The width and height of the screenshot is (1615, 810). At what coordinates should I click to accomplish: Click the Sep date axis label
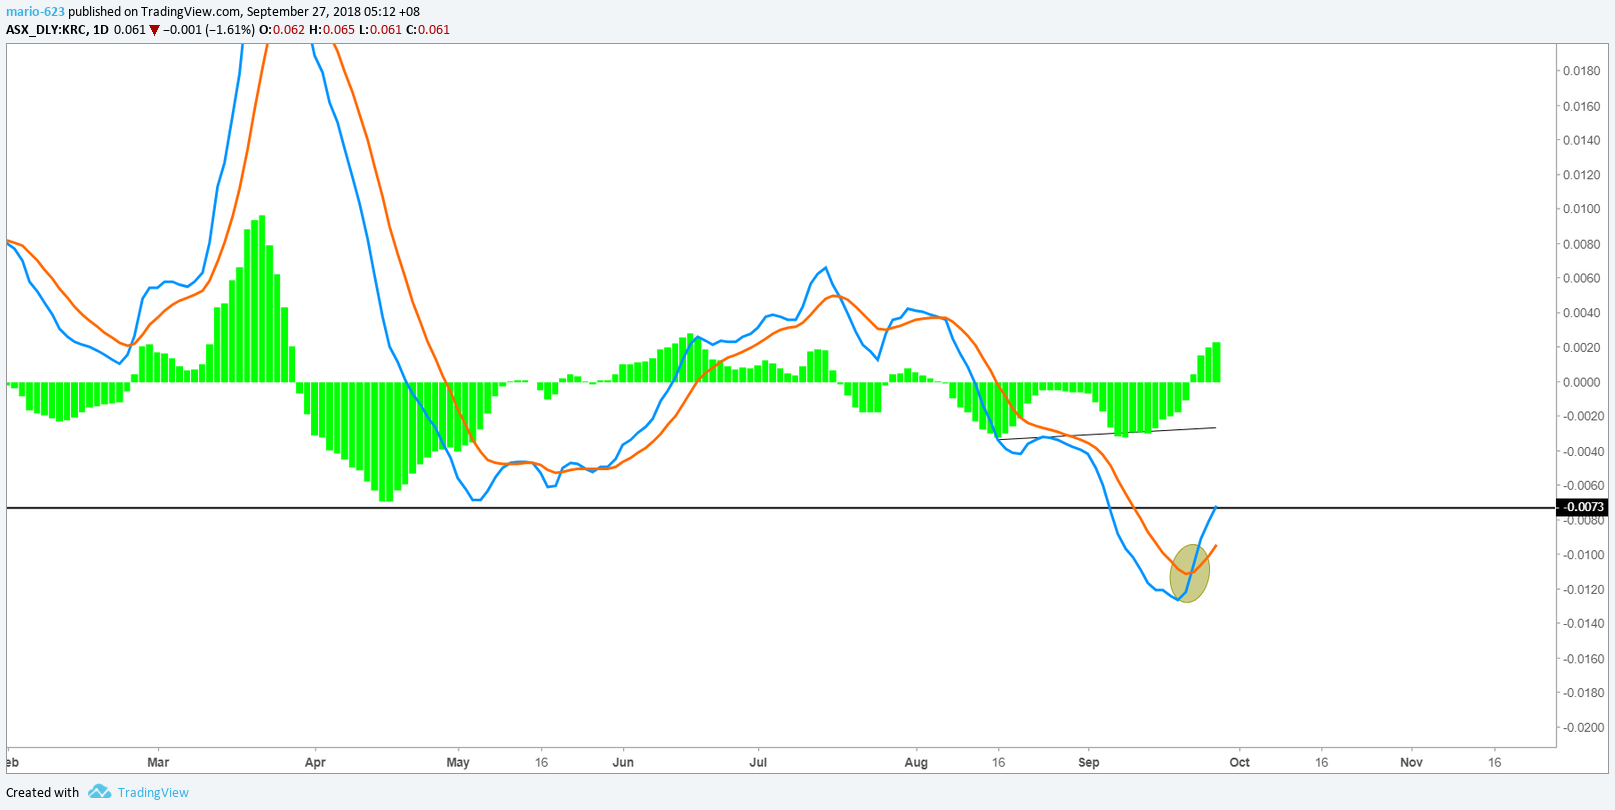pos(1089,762)
